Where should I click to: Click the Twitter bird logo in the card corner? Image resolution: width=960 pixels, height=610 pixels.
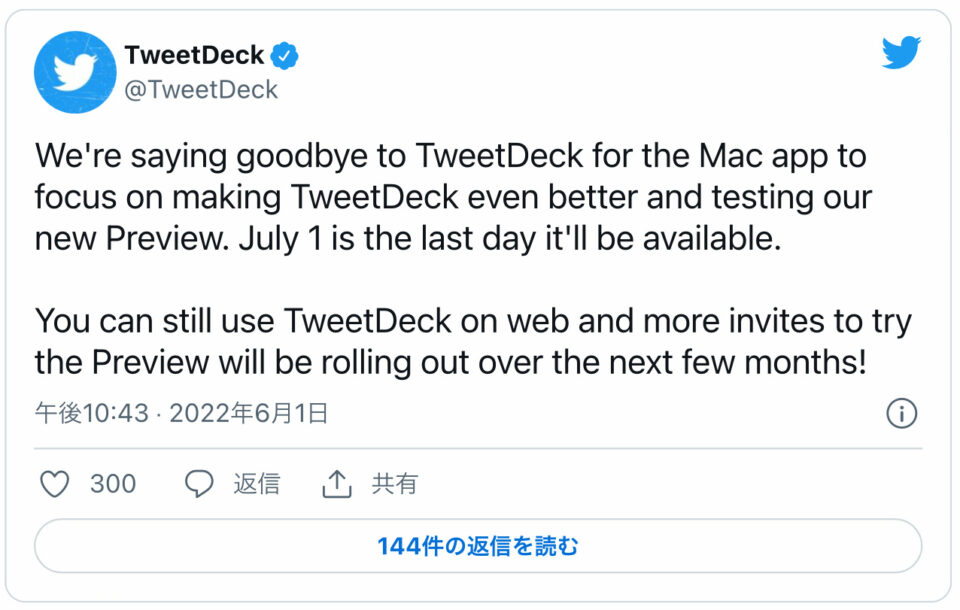click(901, 52)
